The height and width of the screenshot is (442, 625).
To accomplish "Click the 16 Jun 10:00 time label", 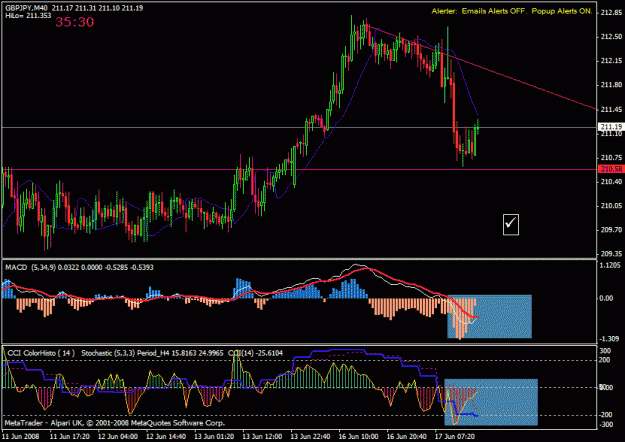I will [x=358, y=436].
